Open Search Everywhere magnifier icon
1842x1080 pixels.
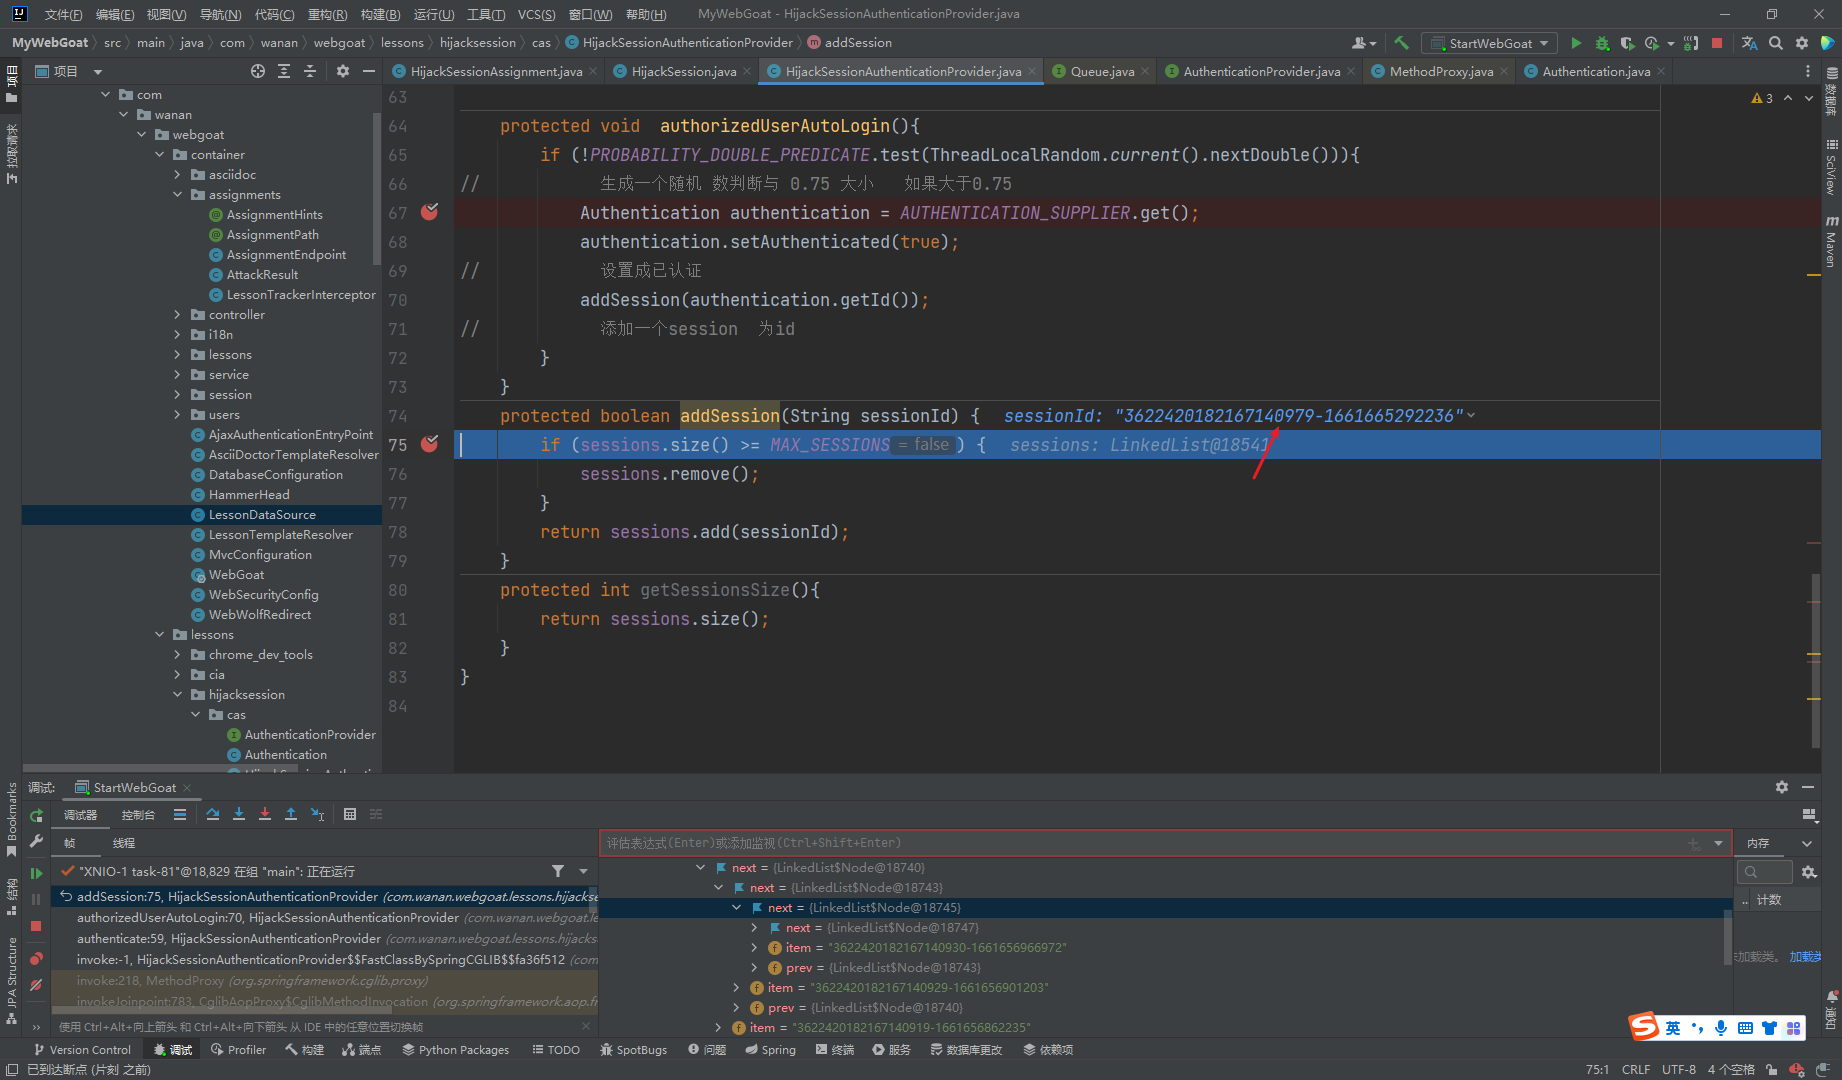pyautogui.click(x=1775, y=43)
